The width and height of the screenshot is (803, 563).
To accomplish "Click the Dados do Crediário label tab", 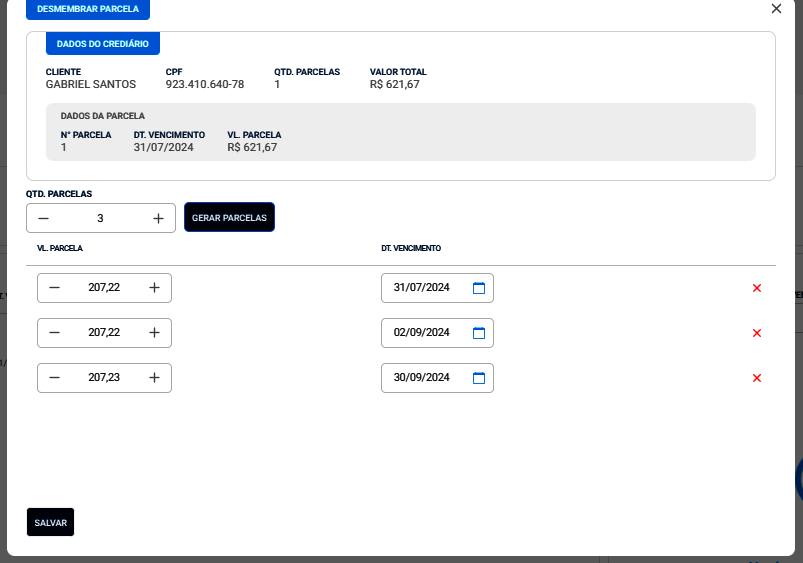I will pyautogui.click(x=103, y=44).
